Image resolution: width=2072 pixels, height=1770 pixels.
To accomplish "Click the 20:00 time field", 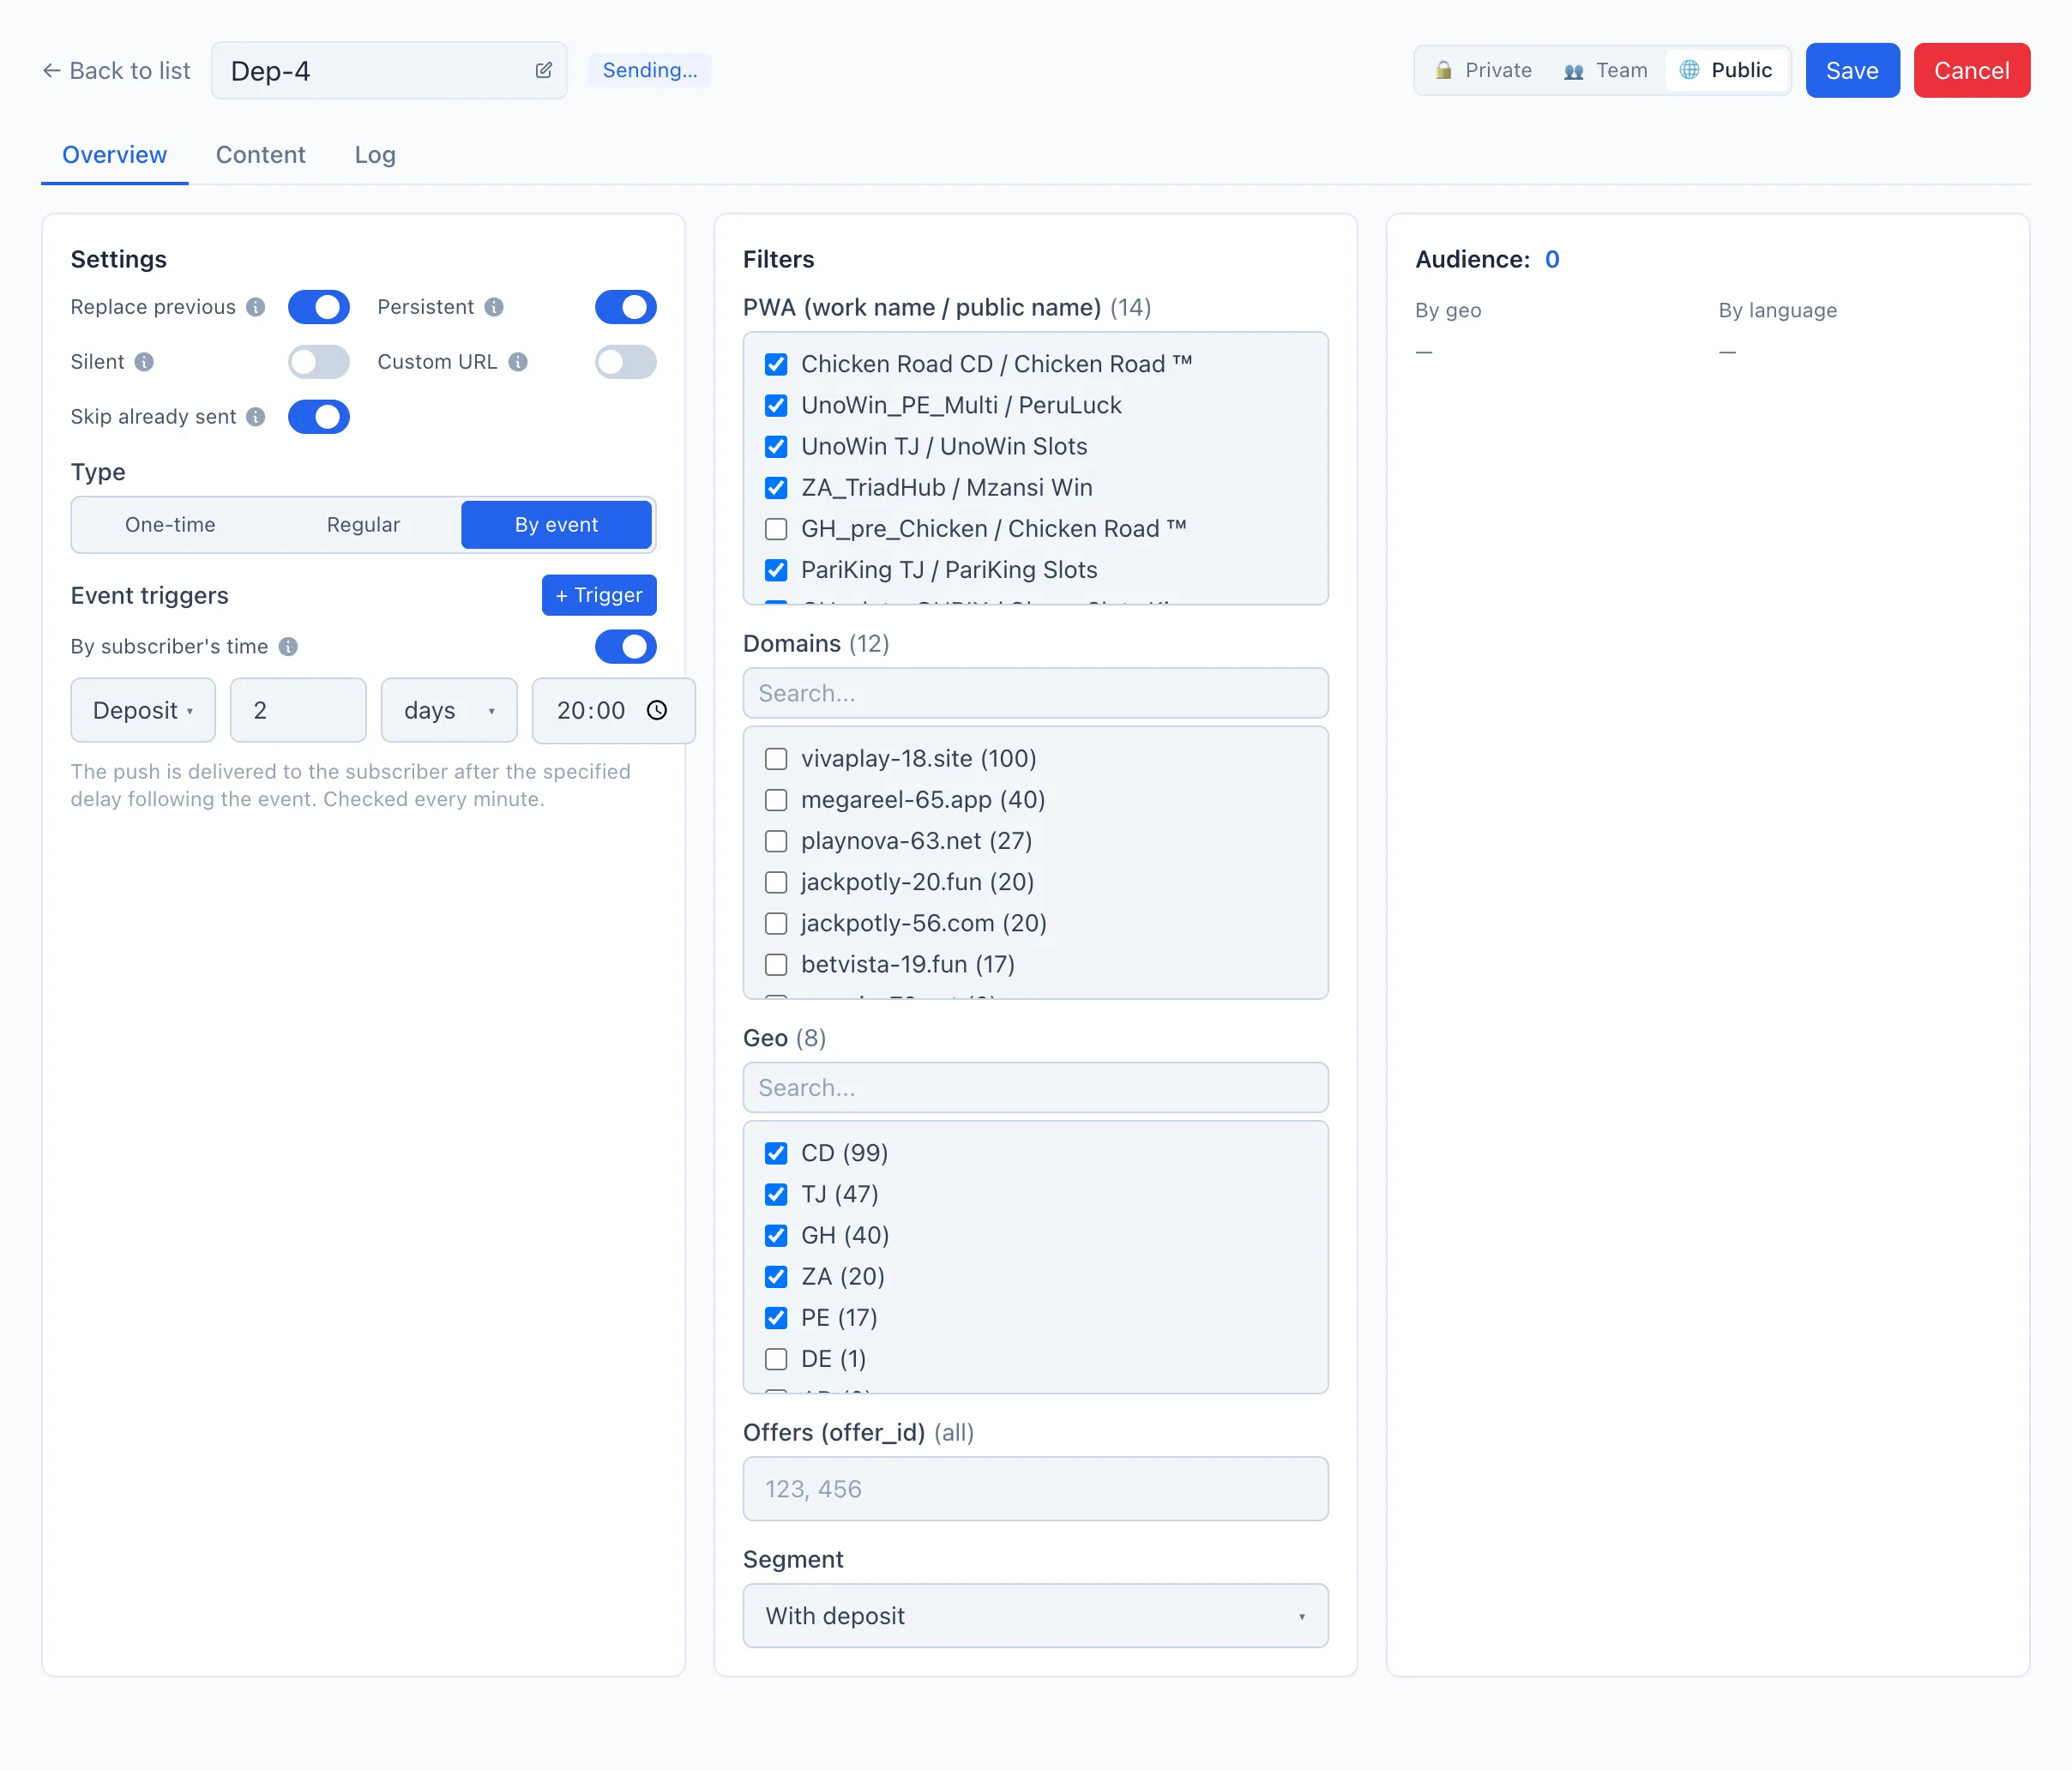I will click(x=613, y=710).
